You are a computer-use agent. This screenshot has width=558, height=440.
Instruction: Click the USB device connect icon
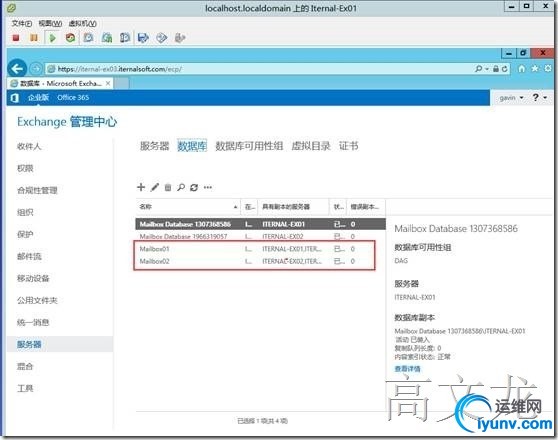[180, 37]
